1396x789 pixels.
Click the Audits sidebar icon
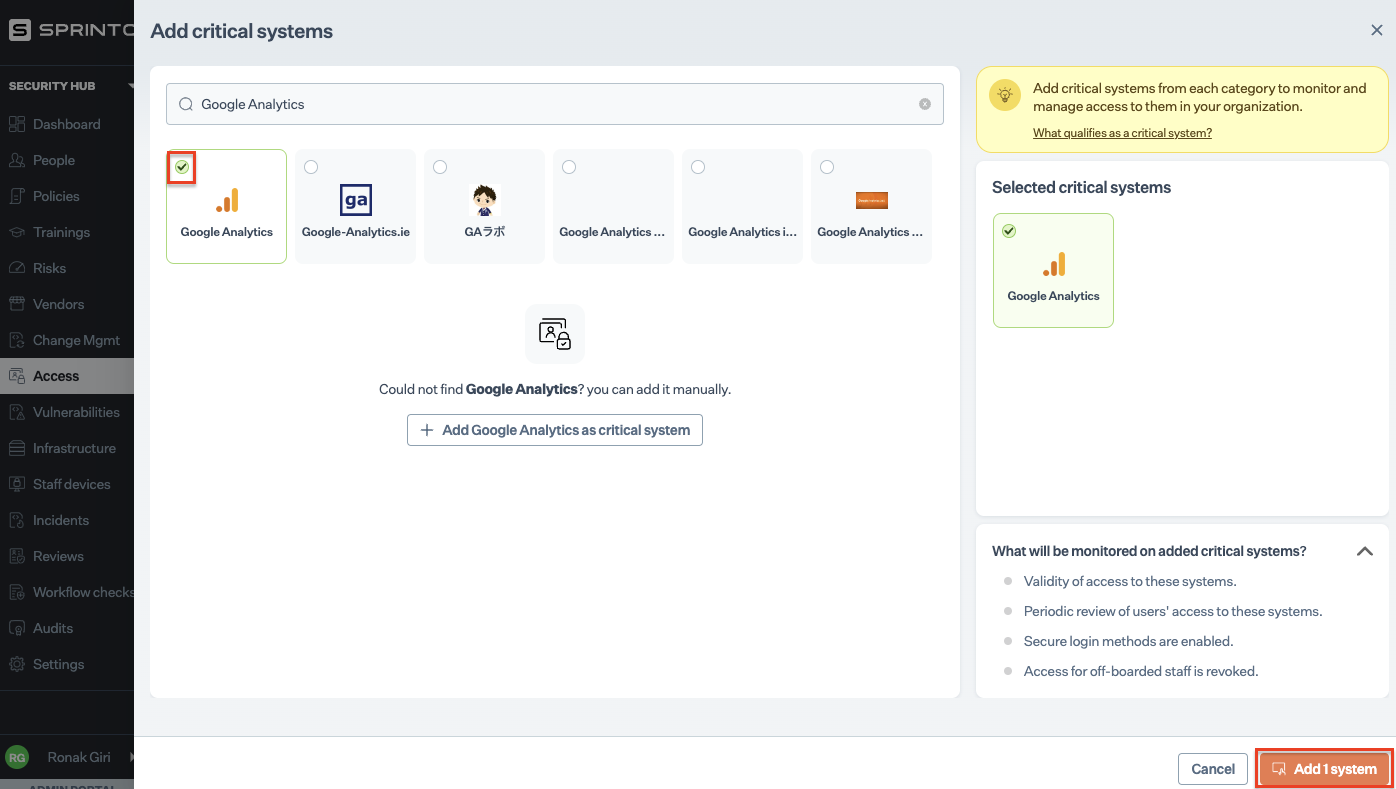(16, 628)
